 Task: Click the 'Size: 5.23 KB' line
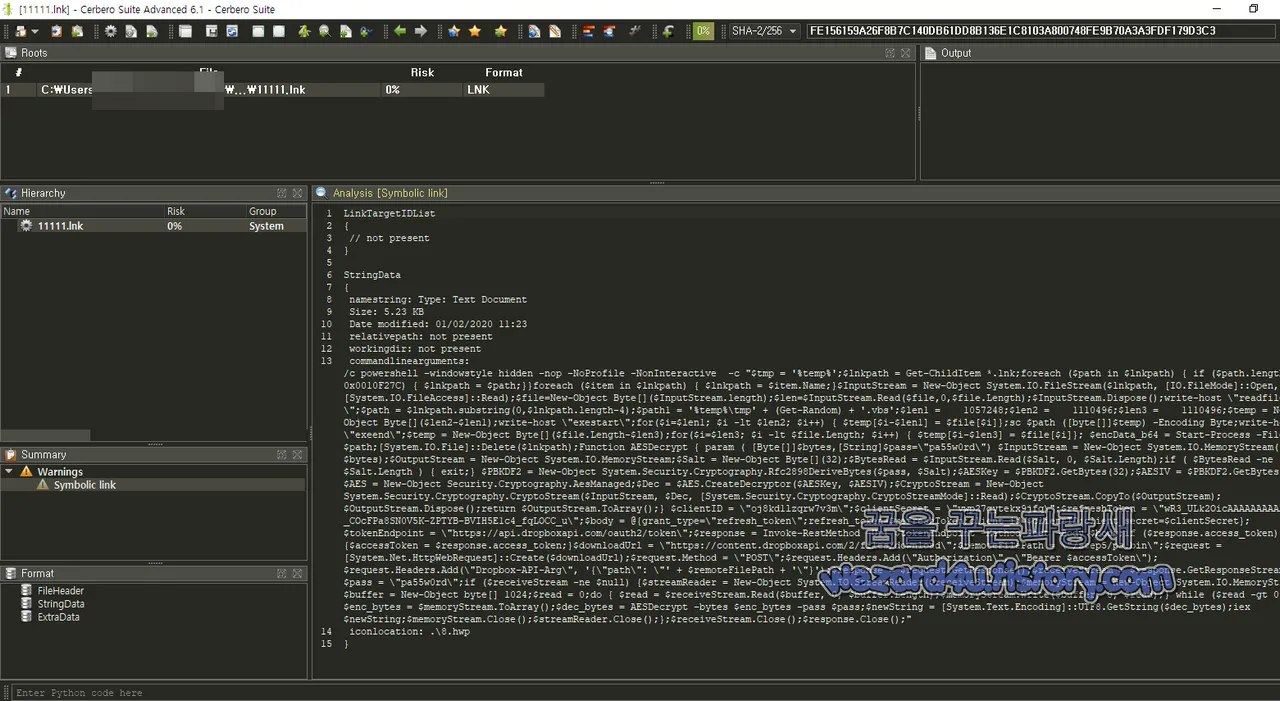click(386, 312)
